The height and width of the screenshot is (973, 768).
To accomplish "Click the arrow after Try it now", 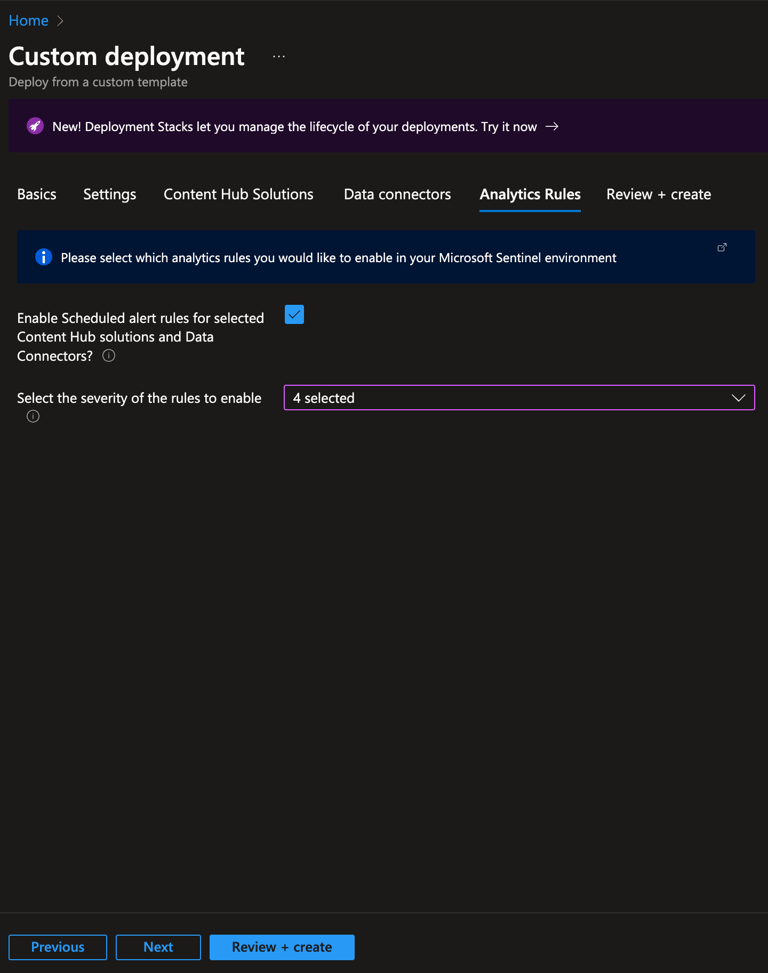I will pos(551,127).
